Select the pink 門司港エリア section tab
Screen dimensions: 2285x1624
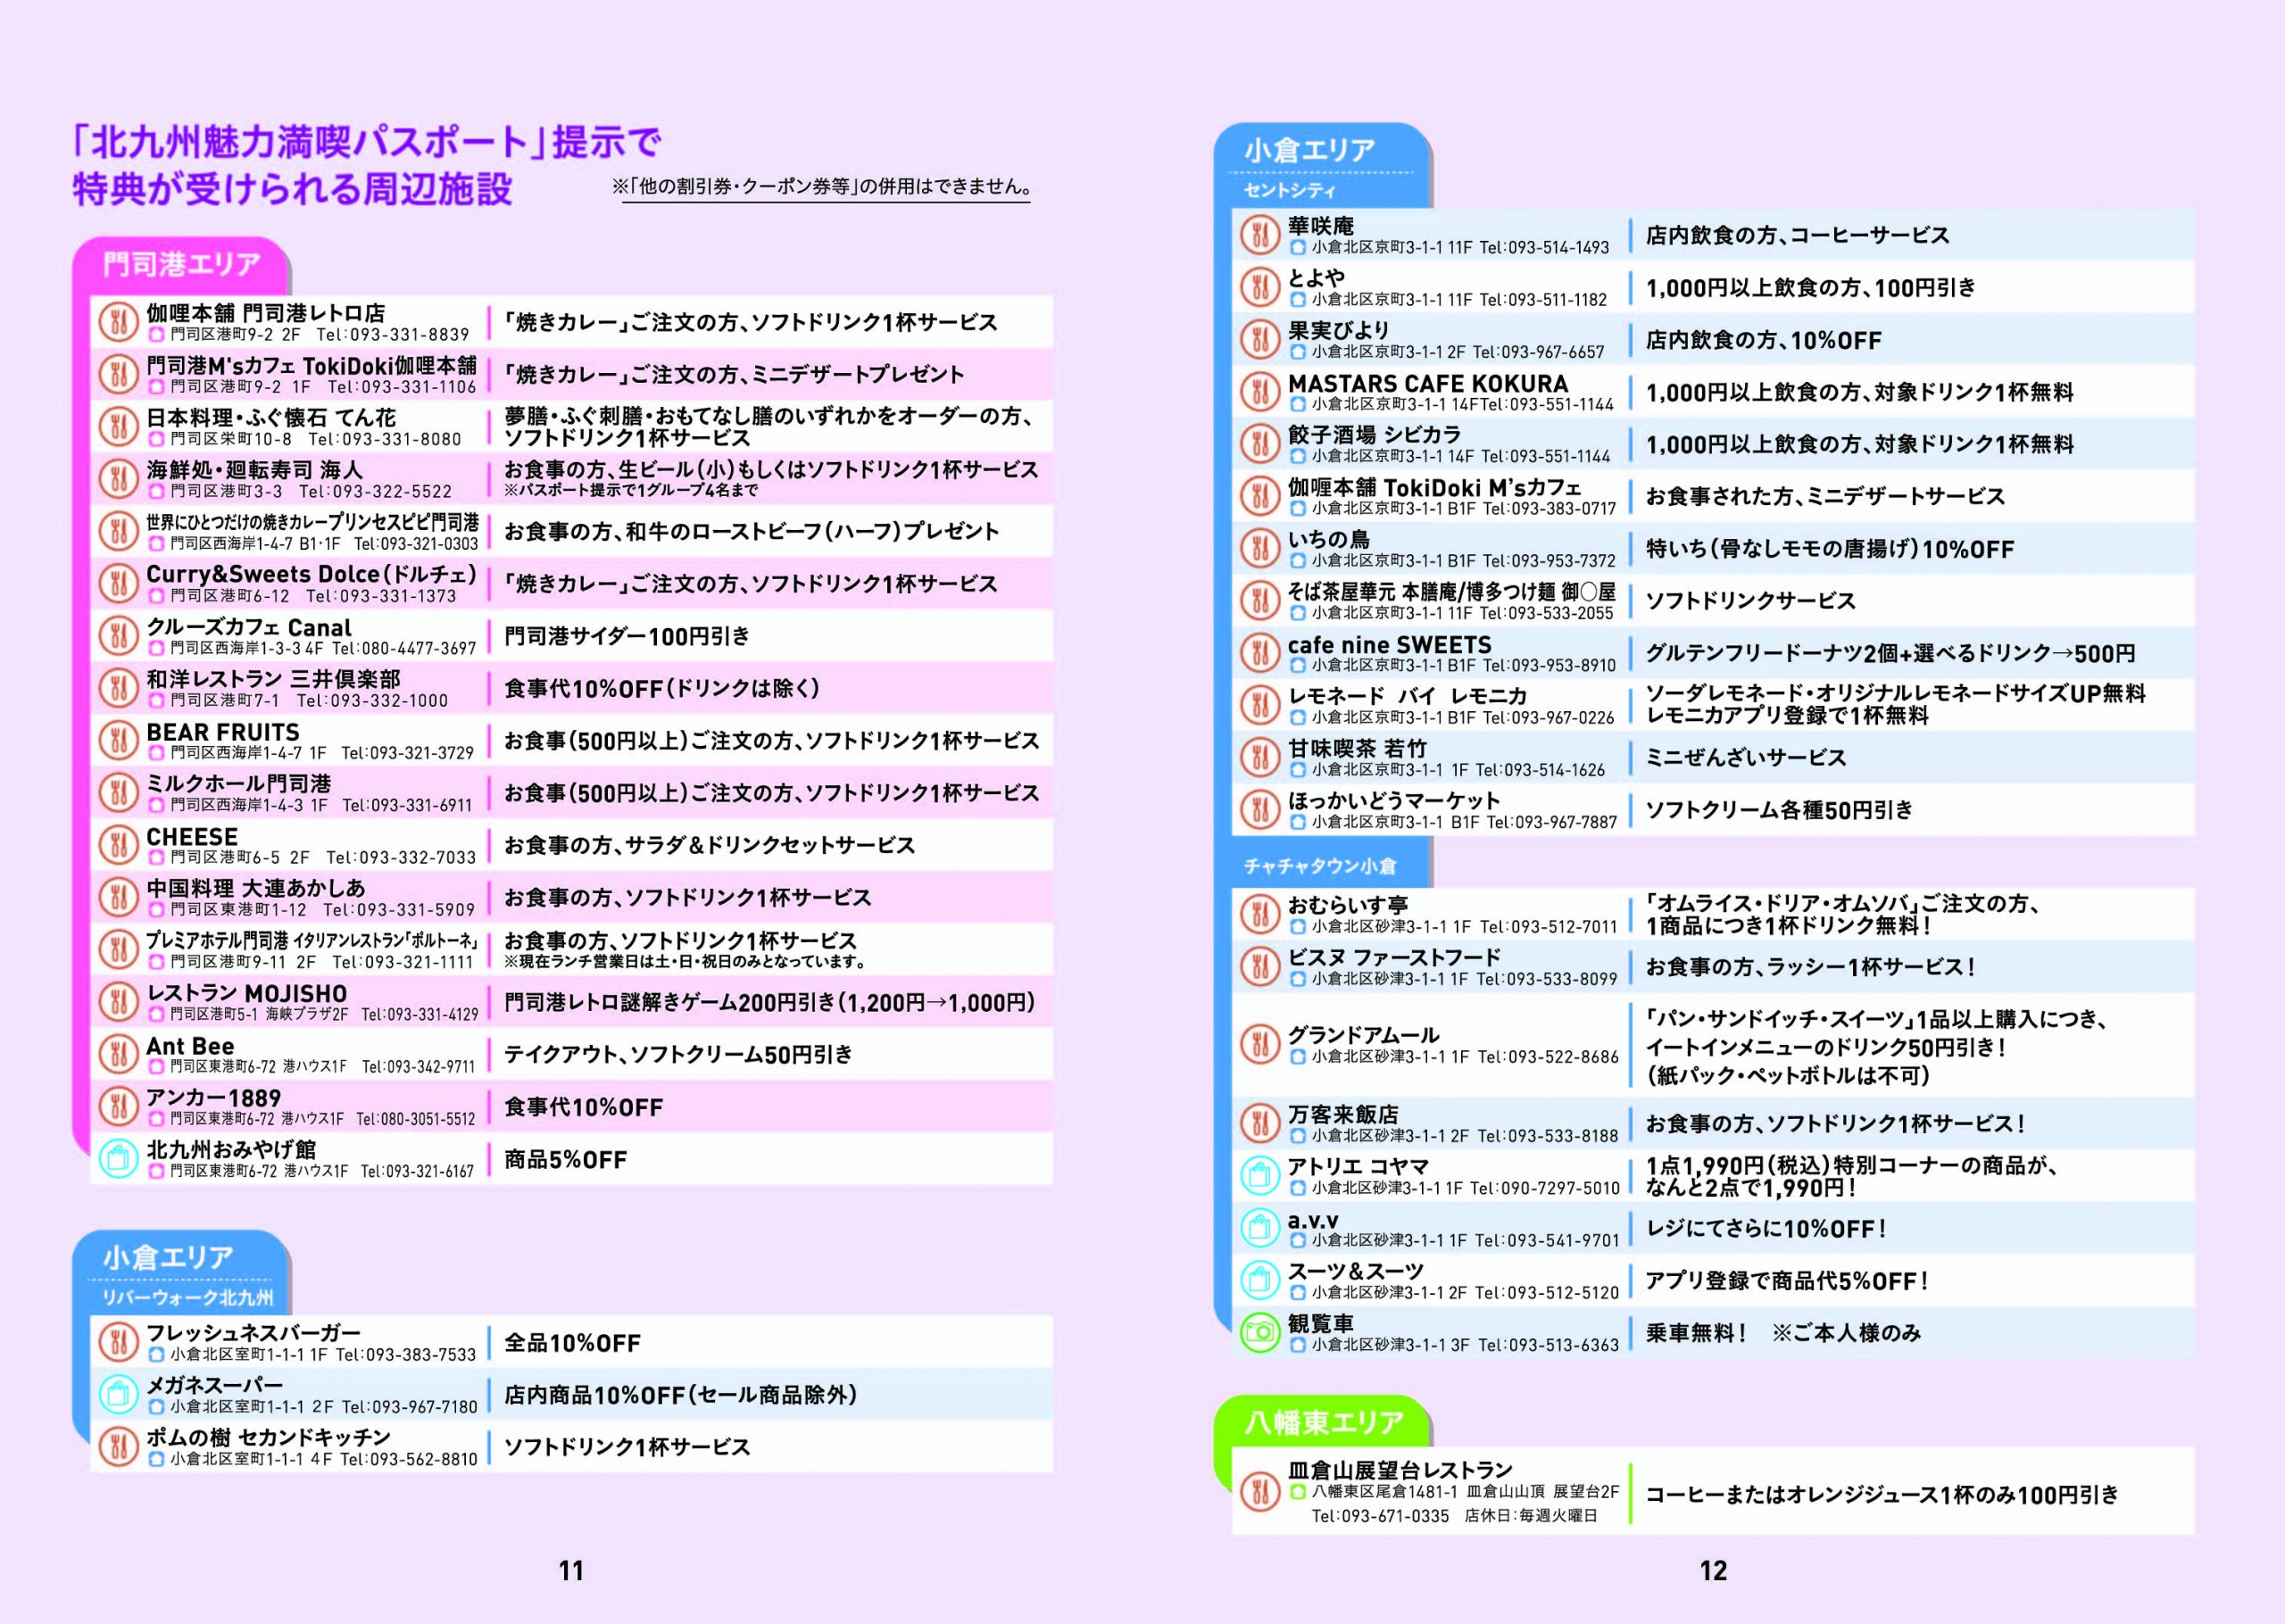[x=181, y=265]
